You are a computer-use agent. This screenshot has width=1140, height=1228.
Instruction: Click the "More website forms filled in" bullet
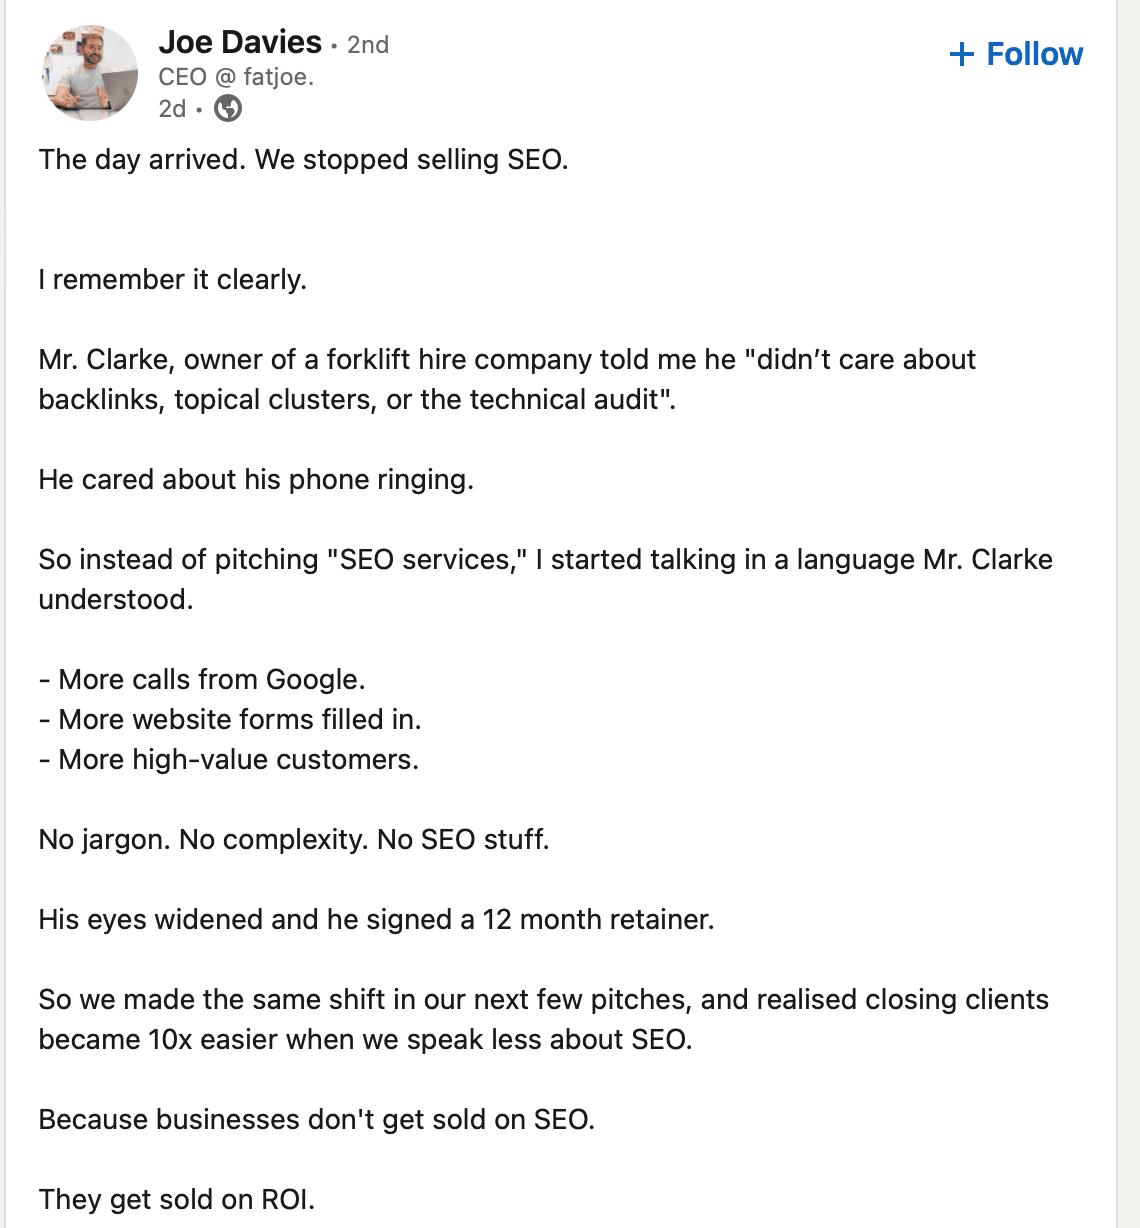230,720
